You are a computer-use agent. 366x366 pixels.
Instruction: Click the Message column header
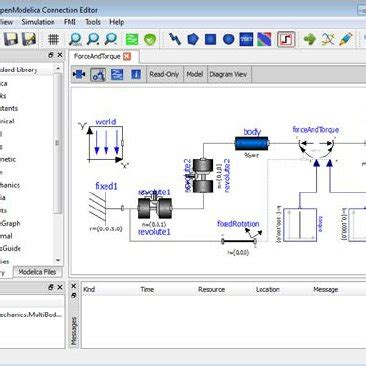click(x=326, y=289)
